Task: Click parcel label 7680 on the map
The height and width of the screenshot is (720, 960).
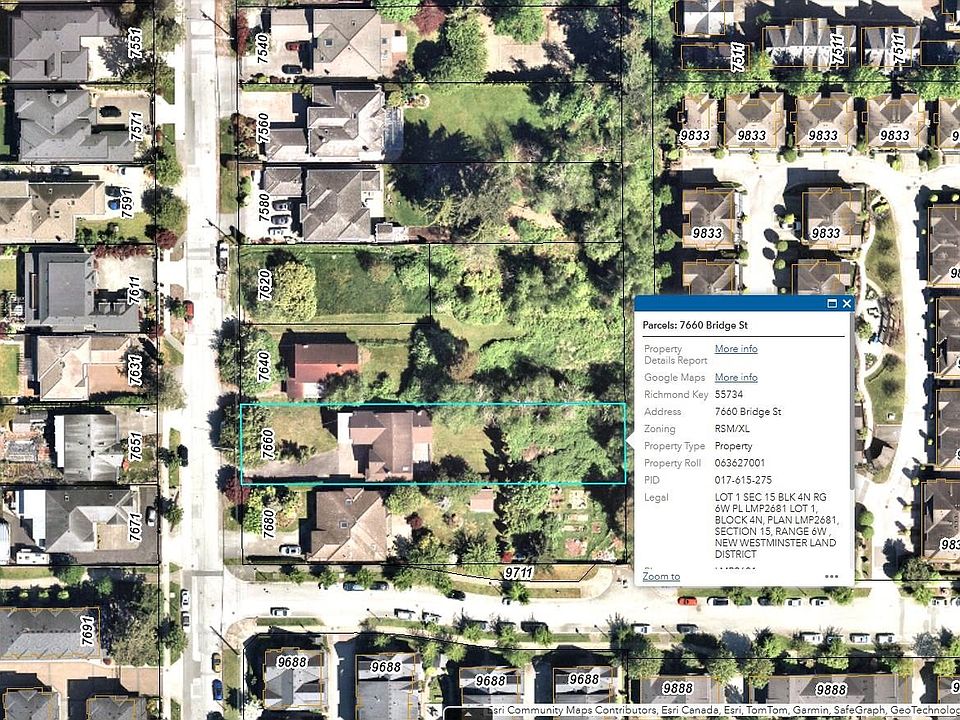Action: [x=269, y=523]
